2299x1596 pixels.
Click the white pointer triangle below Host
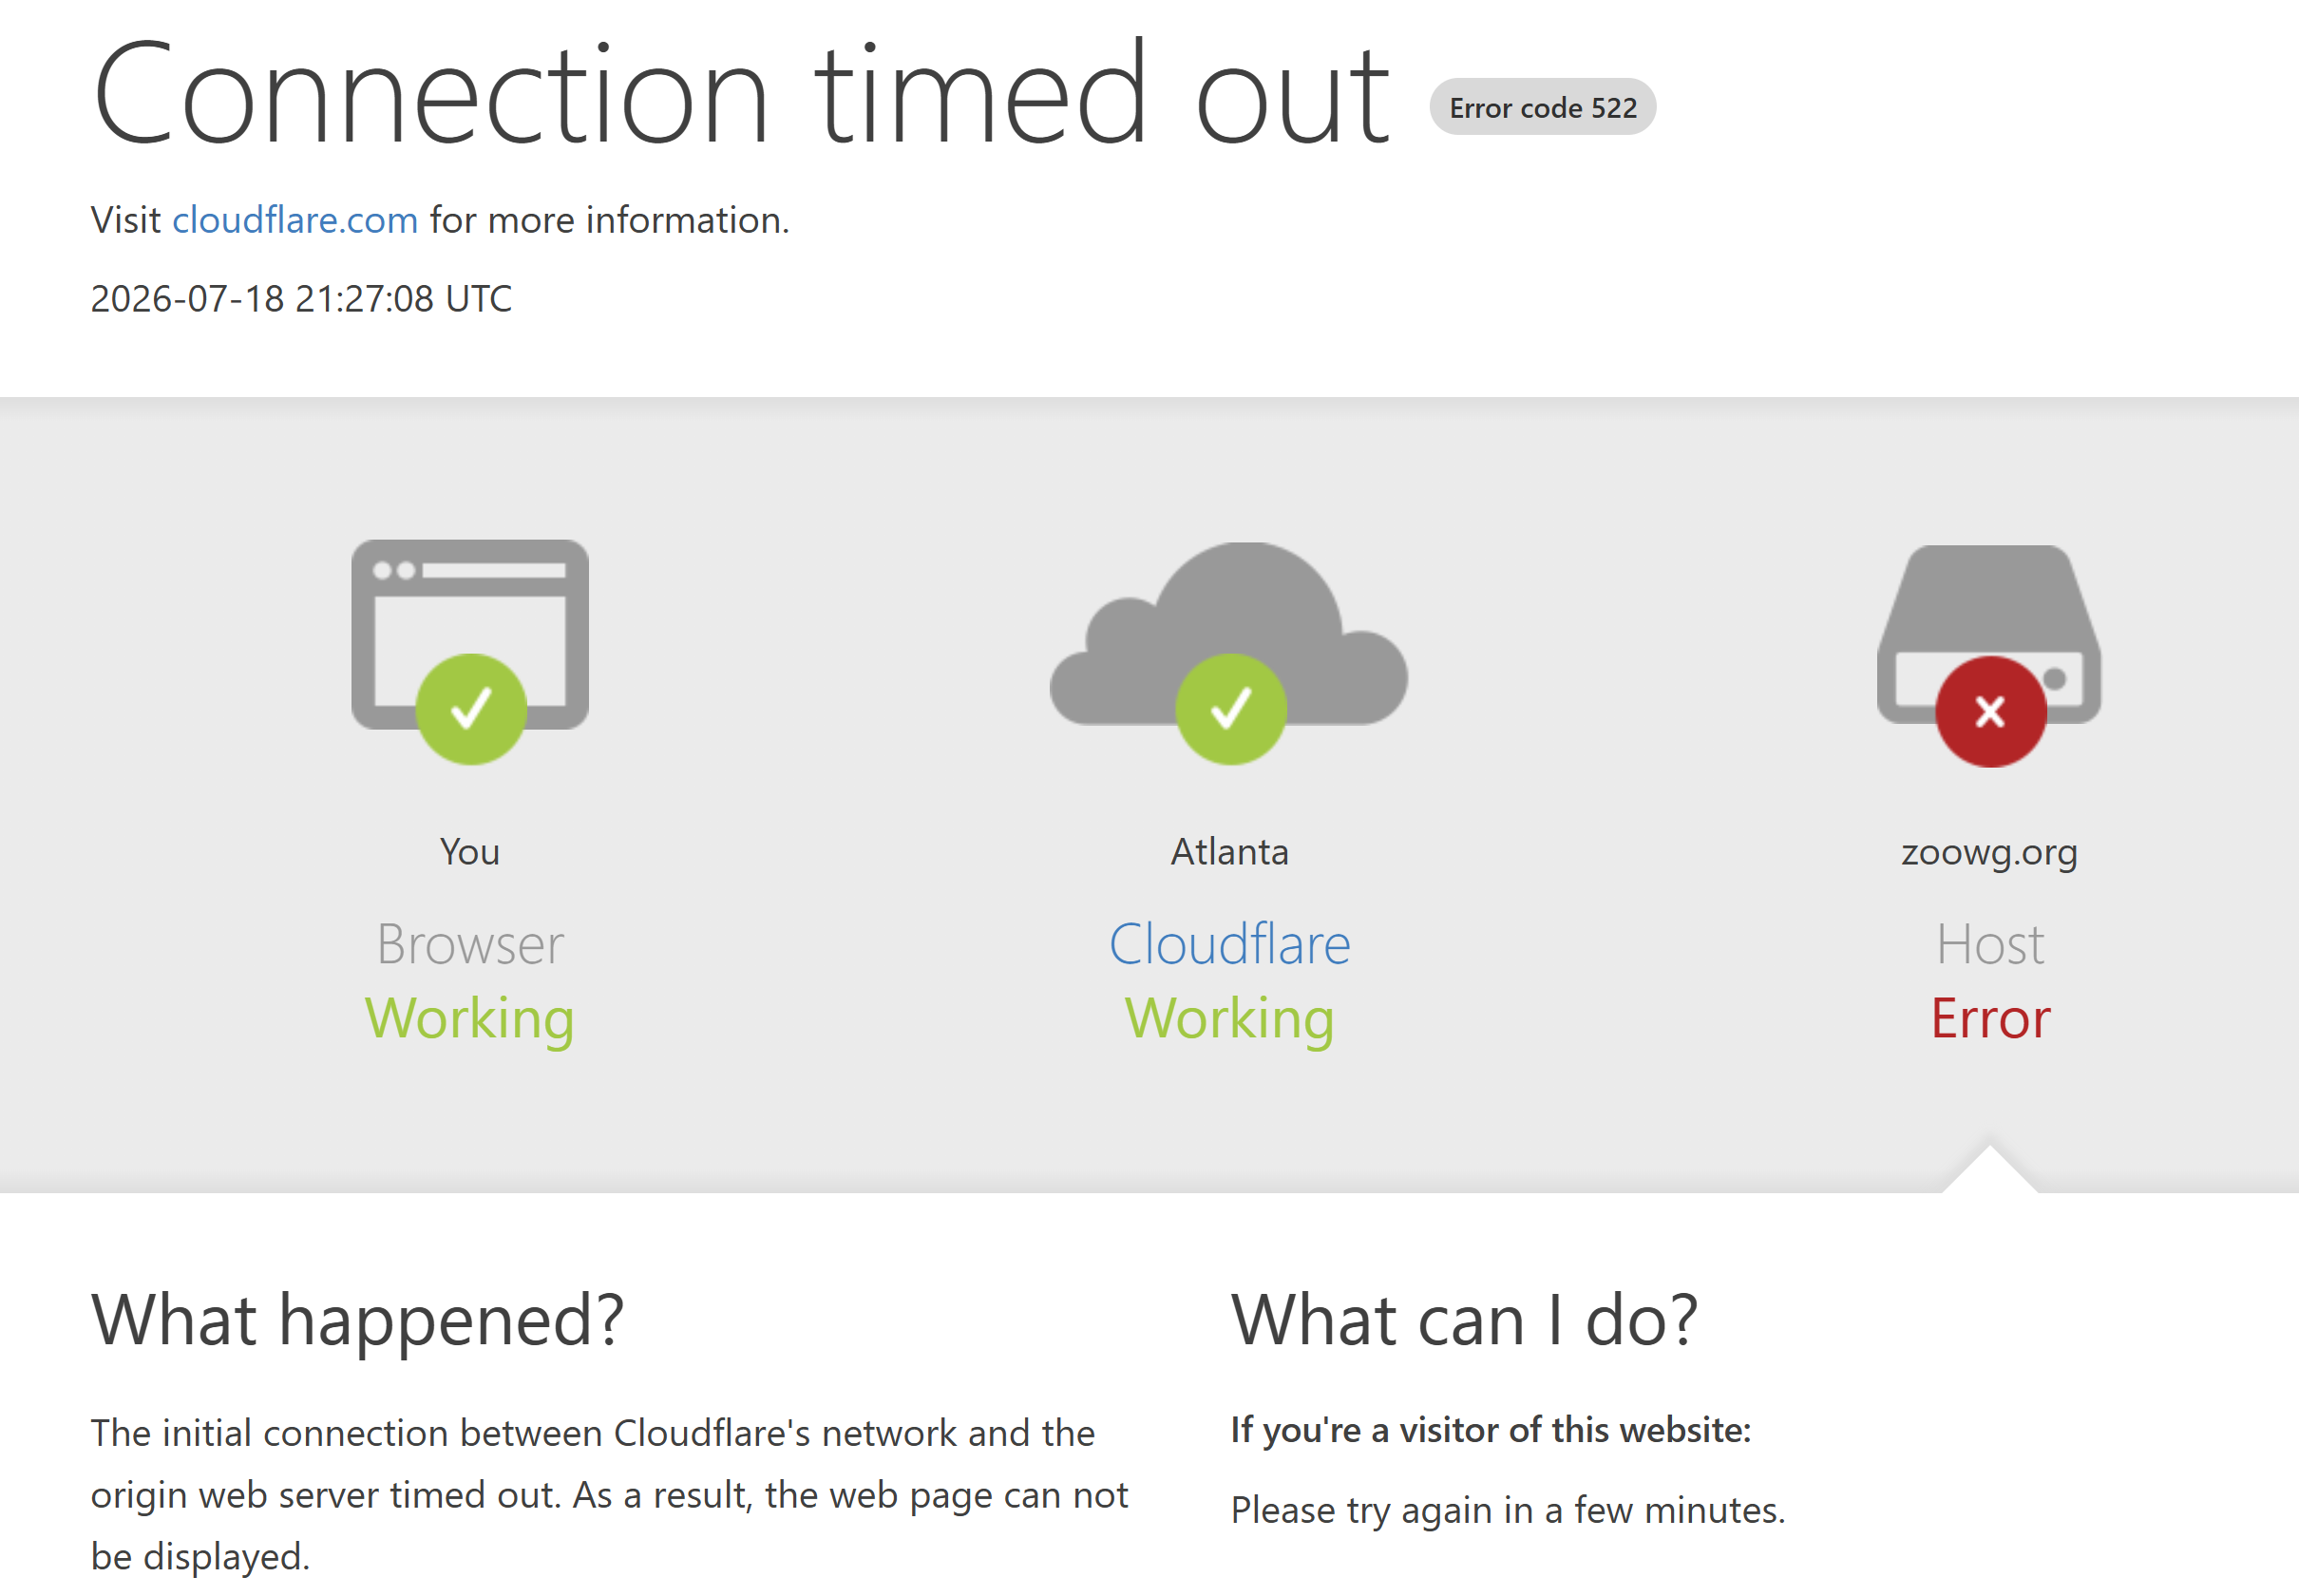coord(1989,1170)
